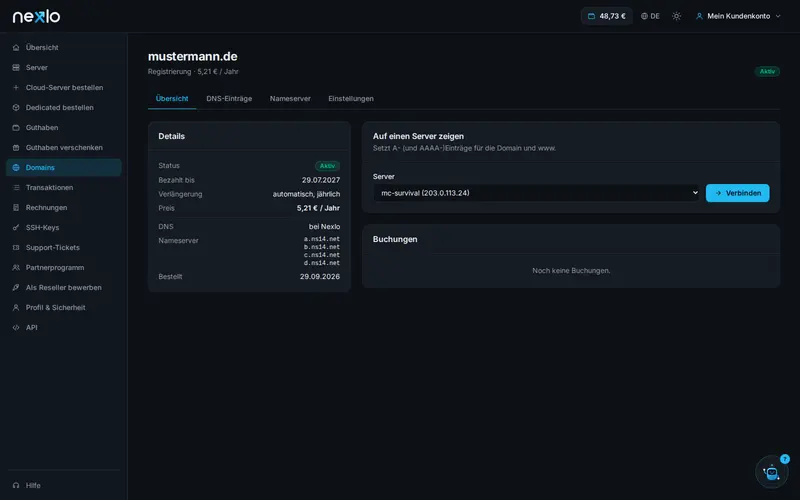Open Transaktionen in the sidebar
The image size is (800, 500).
[64, 187]
